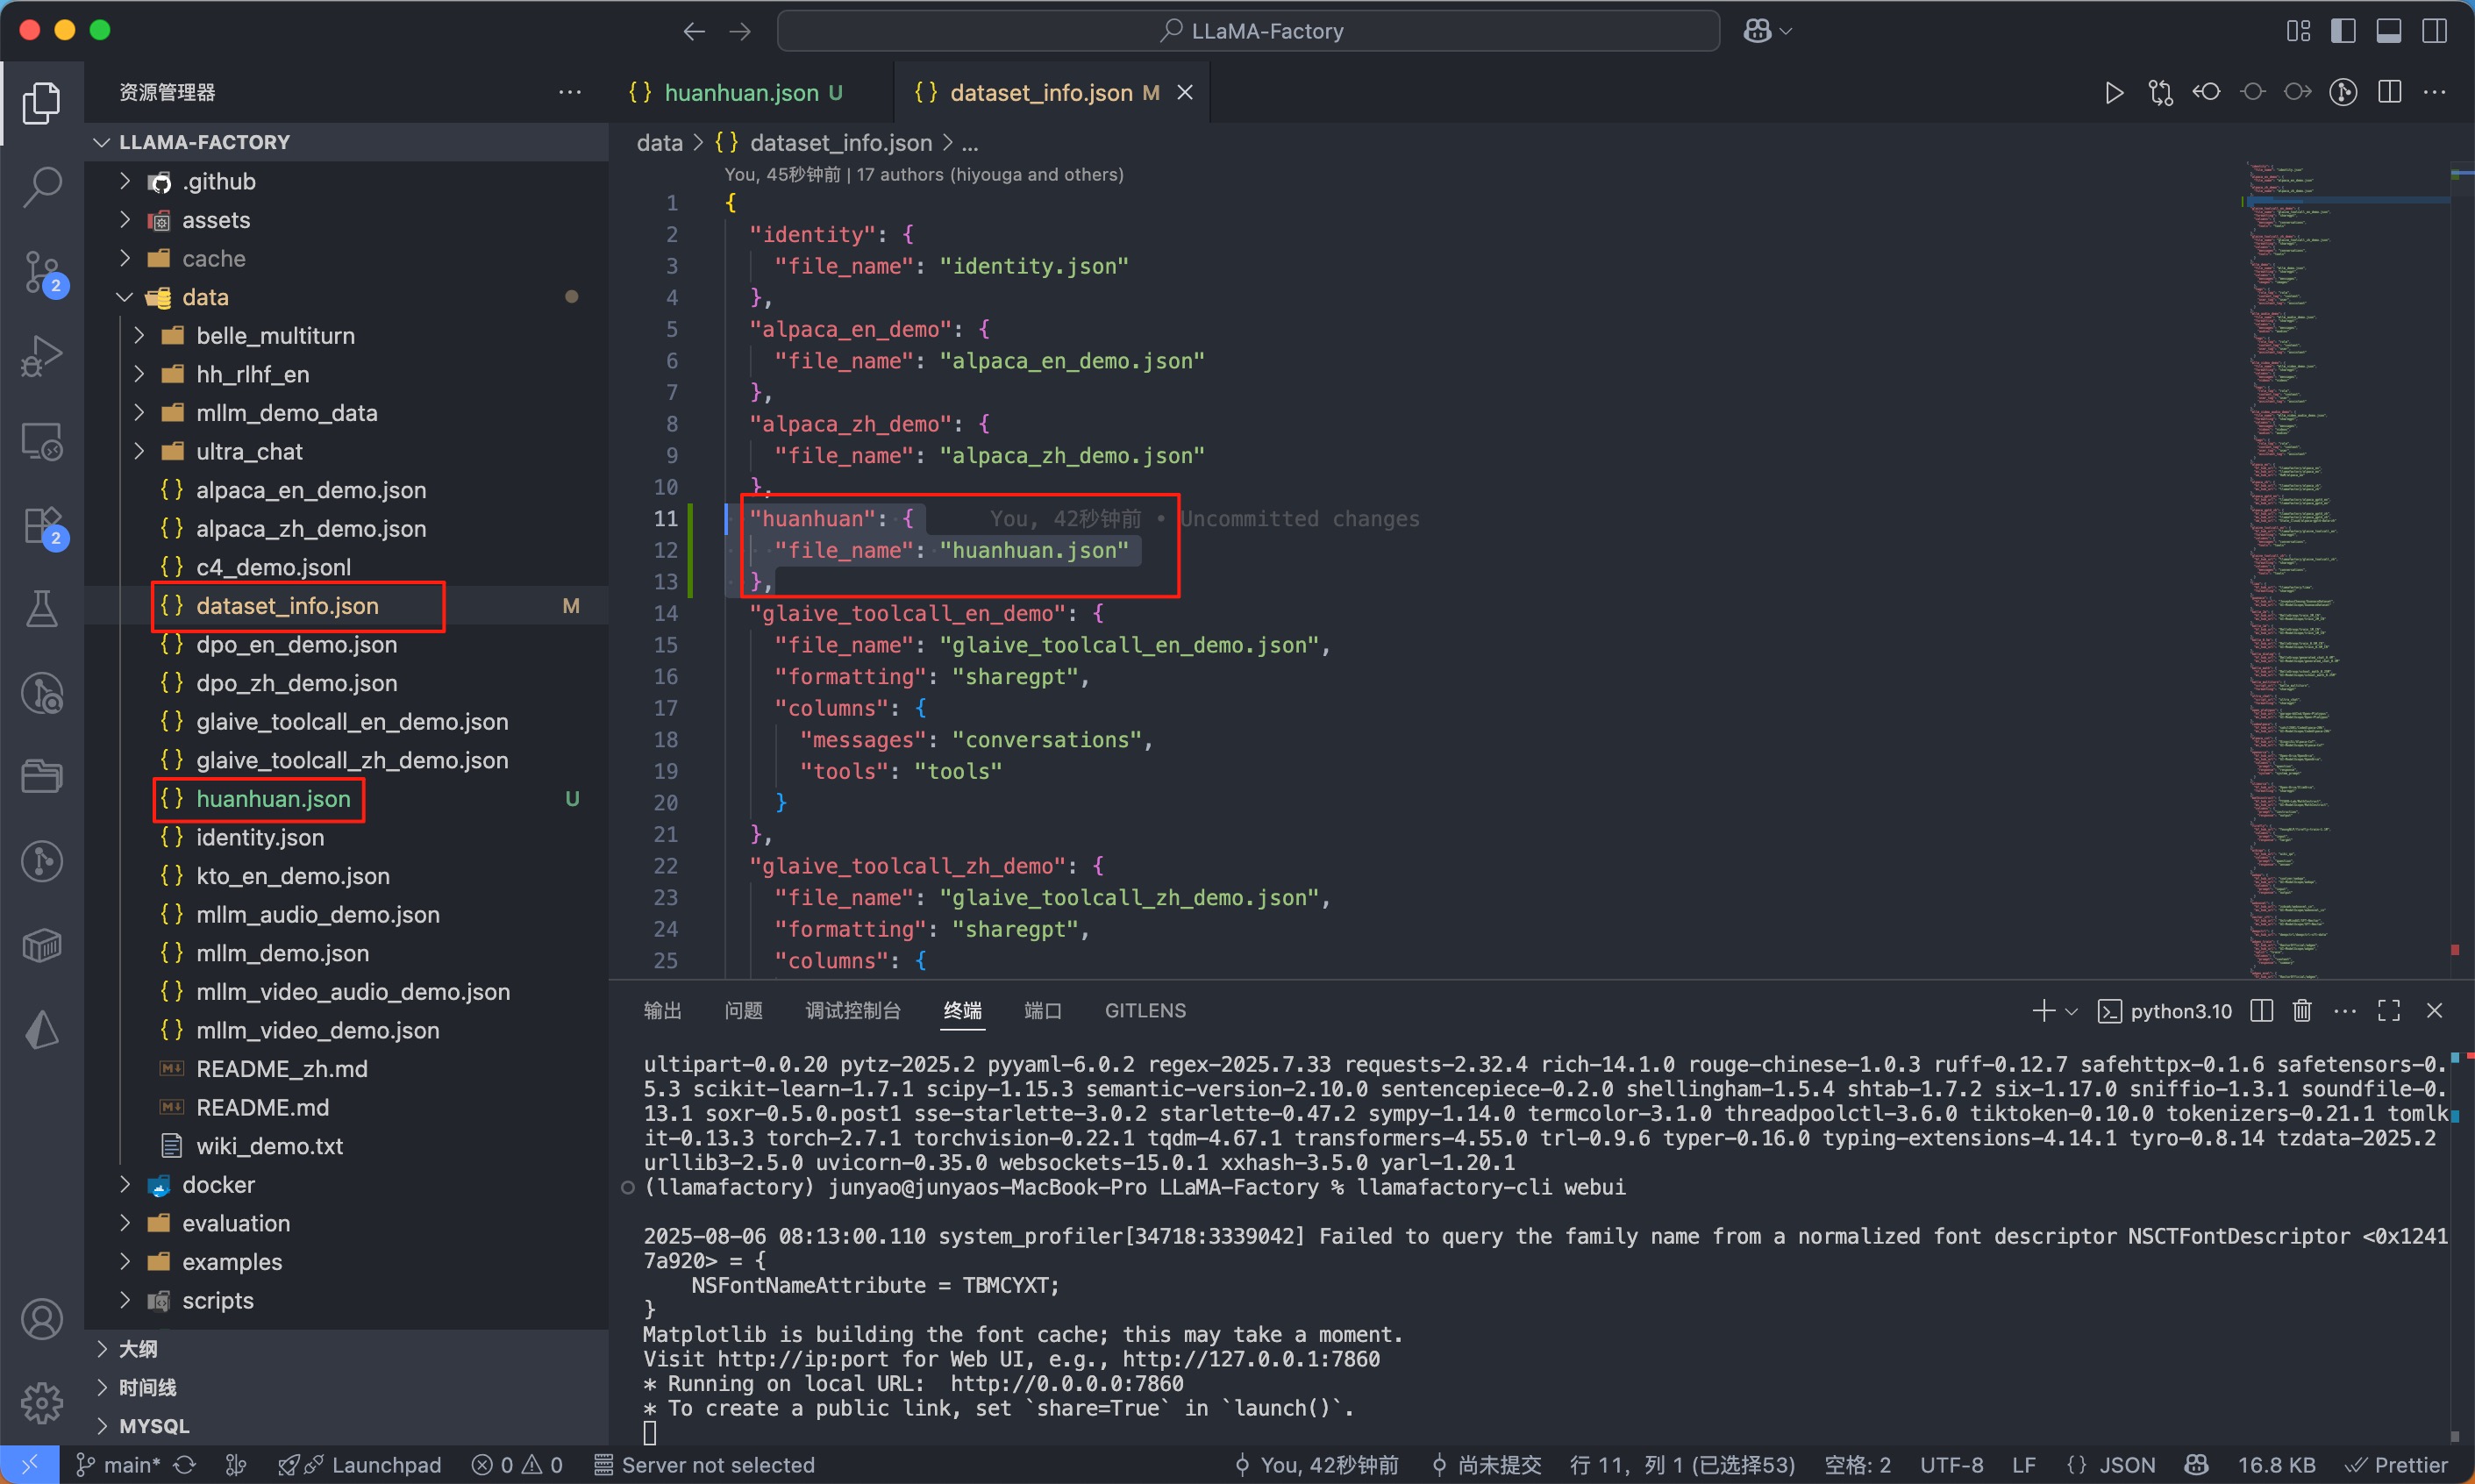Viewport: 2475px width, 1484px height.
Task: Open huanhuan.json in the file tree
Action: pos(346,799)
